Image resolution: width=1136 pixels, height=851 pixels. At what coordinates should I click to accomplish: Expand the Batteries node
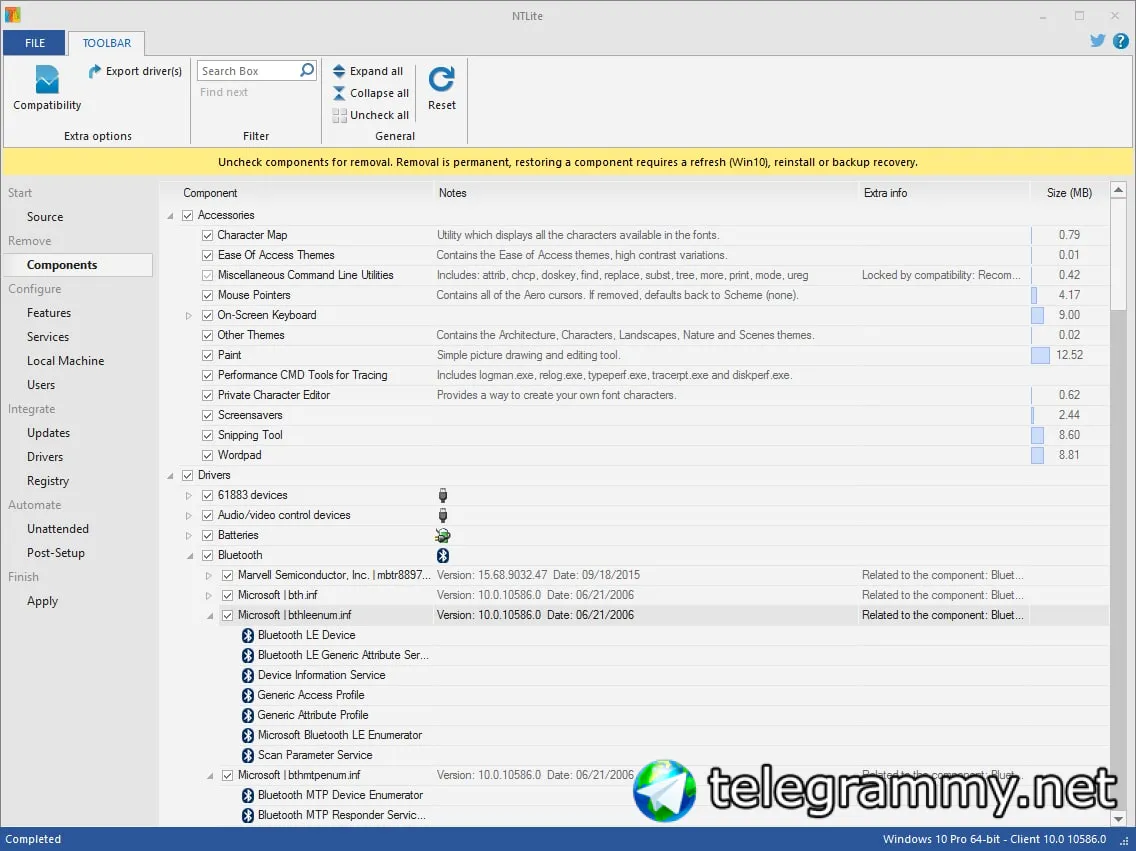point(188,536)
